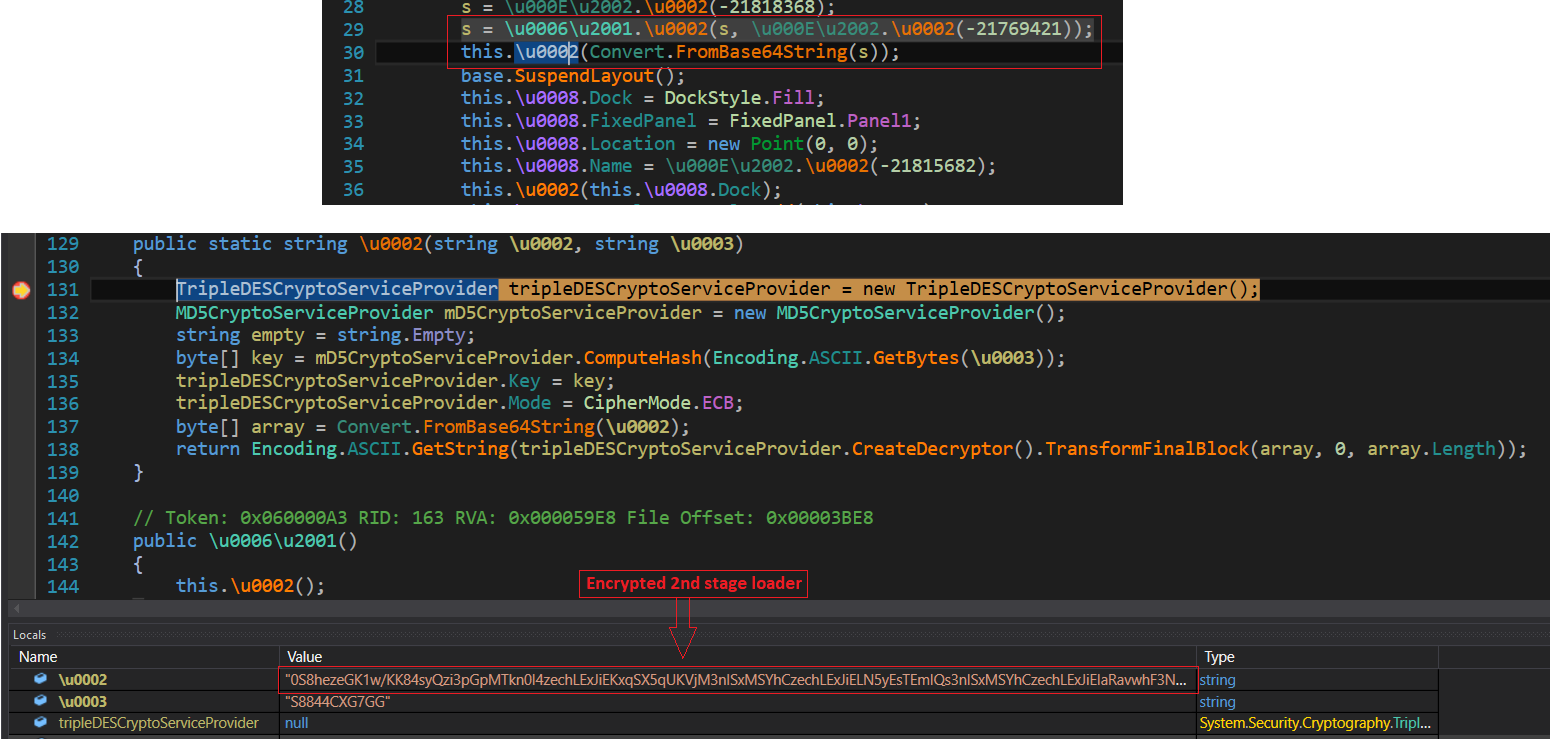Click the tripleDESCryptoServiceProvider variable icon in Locals
Screen dimensions: 1550x739
tap(40, 723)
